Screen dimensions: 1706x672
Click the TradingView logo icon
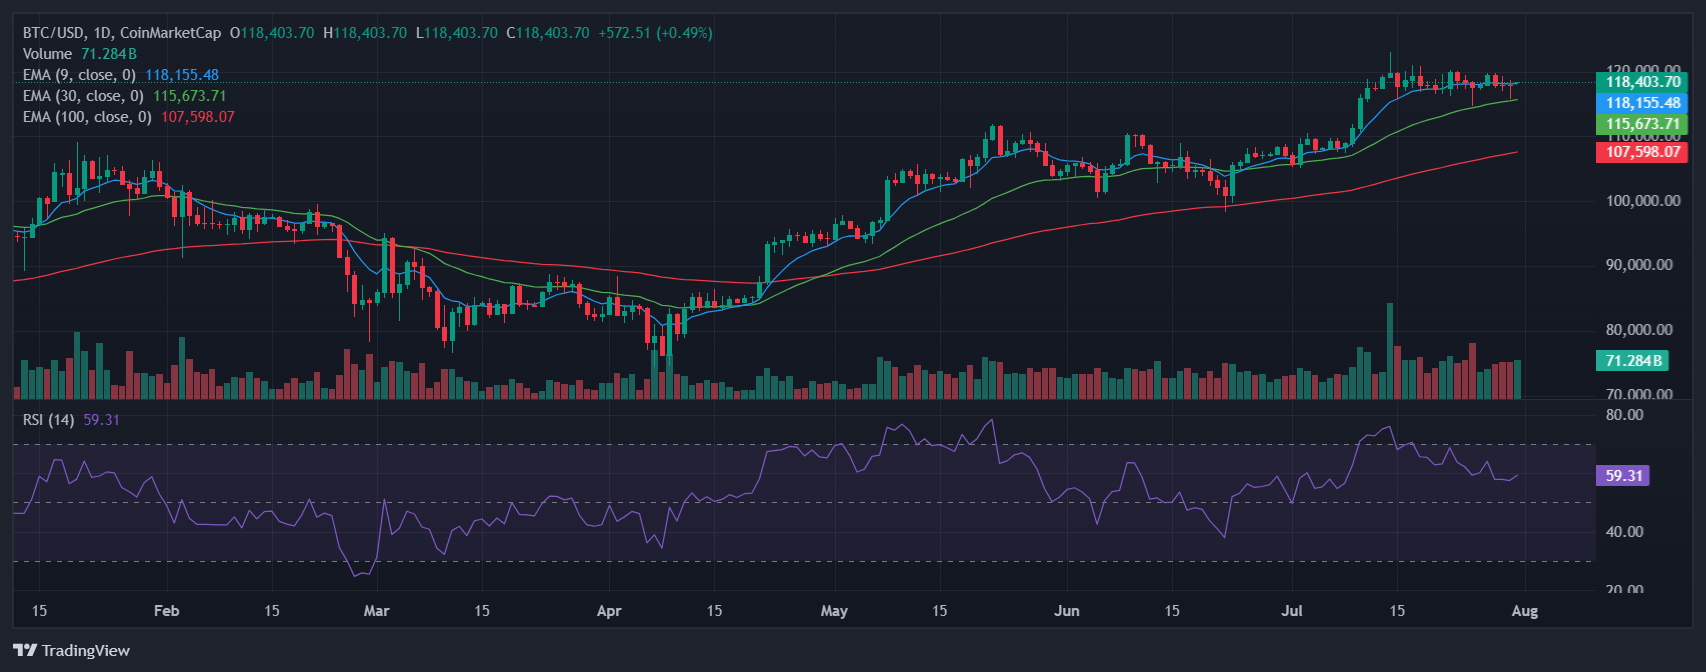click(x=25, y=651)
